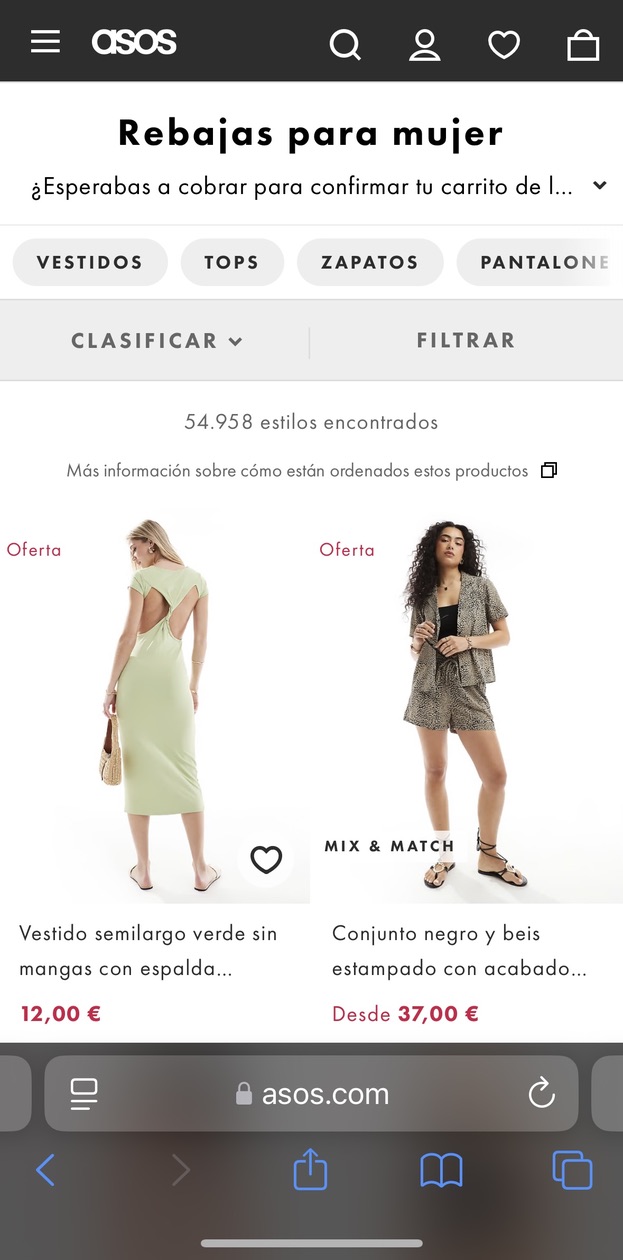Screen dimensions: 623x1260
Task: Select the TOPS category chip
Action: pyautogui.click(x=232, y=262)
